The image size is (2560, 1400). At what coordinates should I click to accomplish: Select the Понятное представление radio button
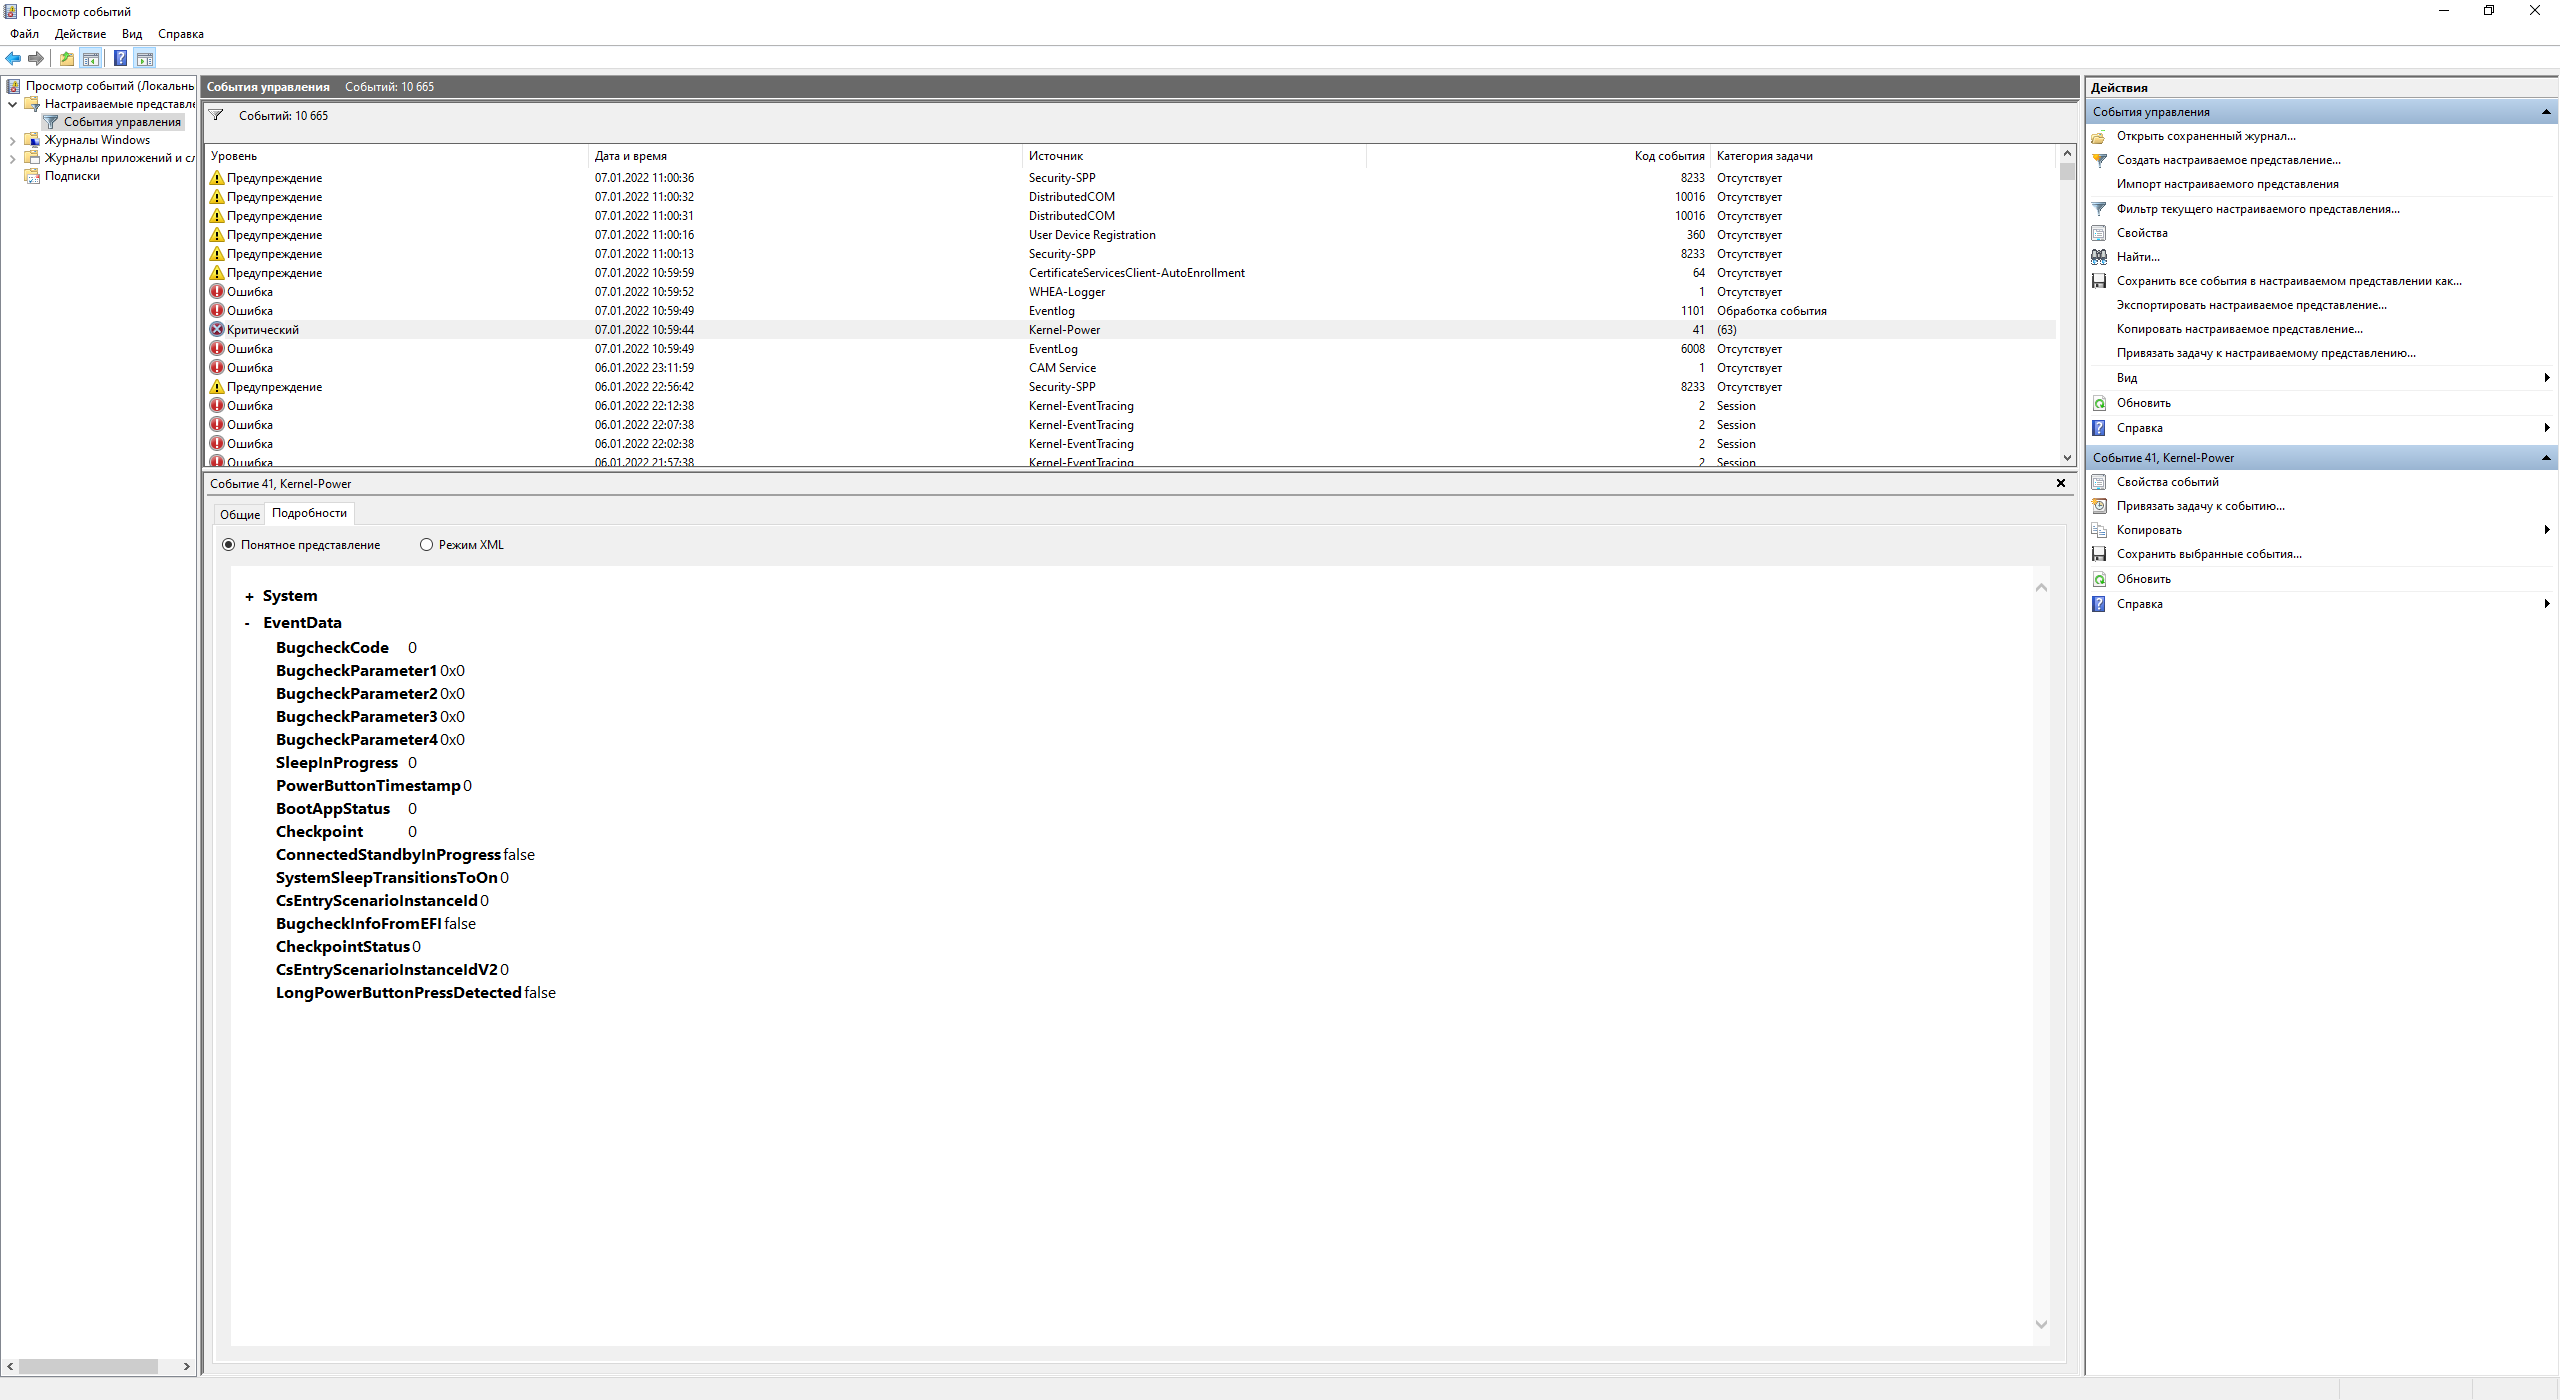(x=229, y=545)
